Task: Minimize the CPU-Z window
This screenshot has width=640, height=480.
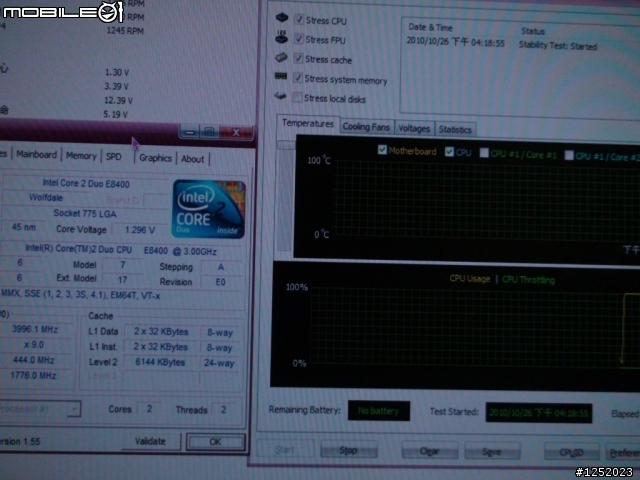Action: click(189, 132)
